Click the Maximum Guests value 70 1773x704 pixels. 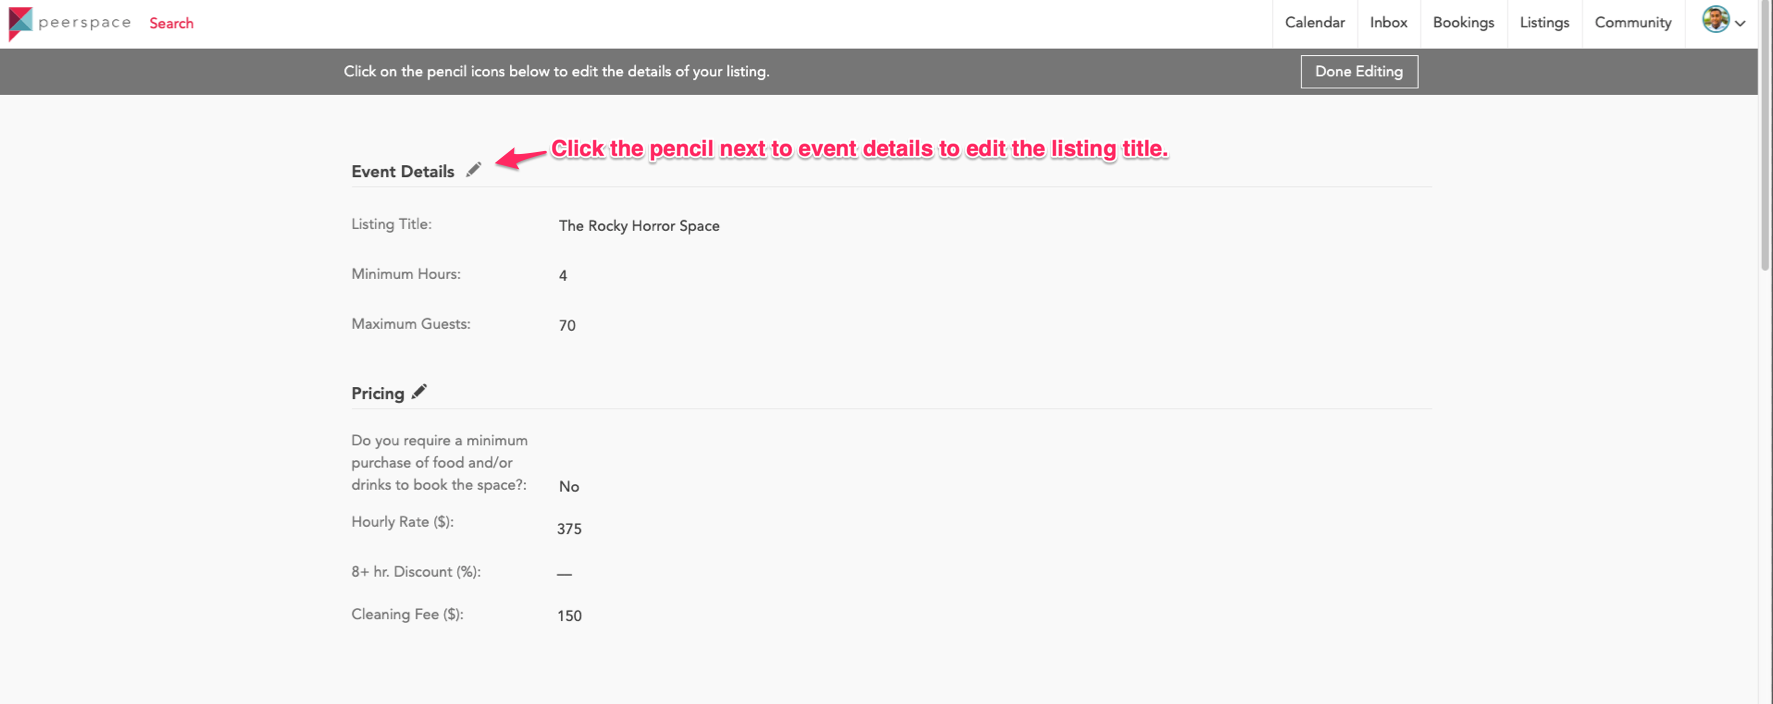coord(567,326)
